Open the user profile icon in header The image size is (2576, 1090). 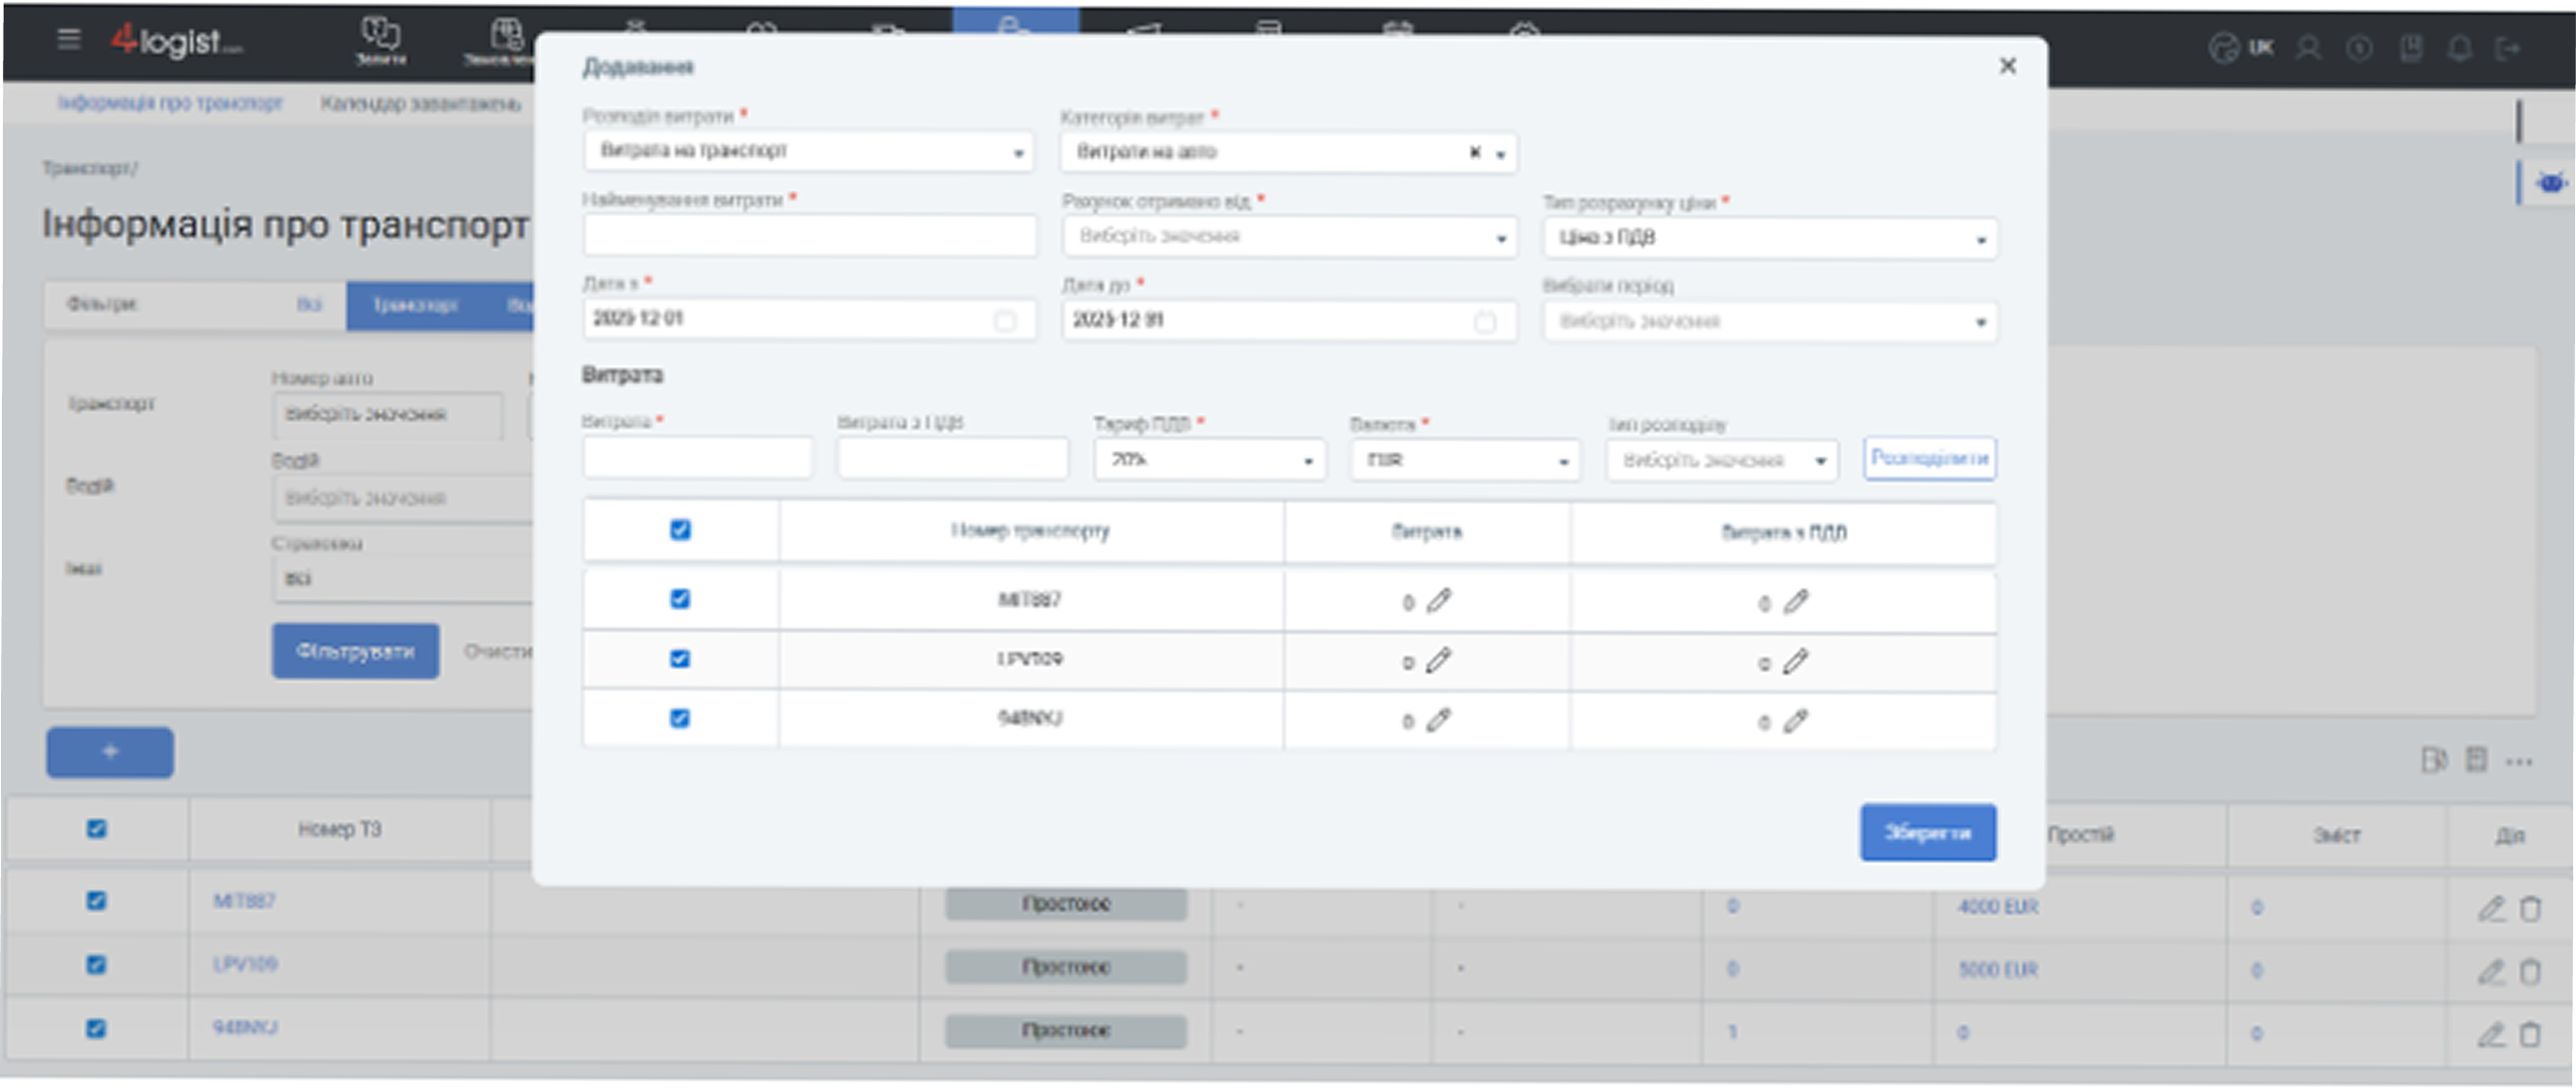2307,48
